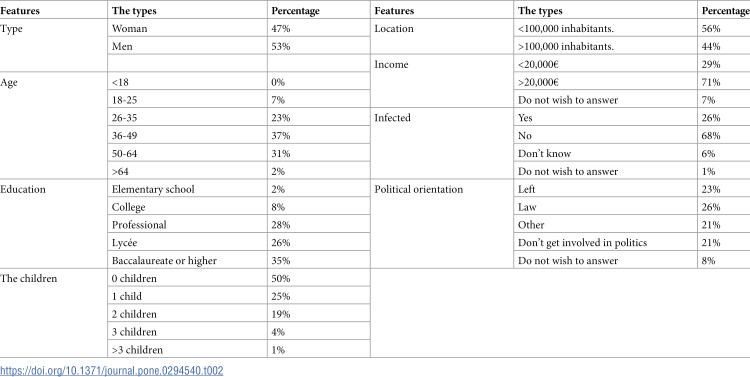Select the 'Elementary school' education cell
The image size is (750, 377).
(188, 189)
